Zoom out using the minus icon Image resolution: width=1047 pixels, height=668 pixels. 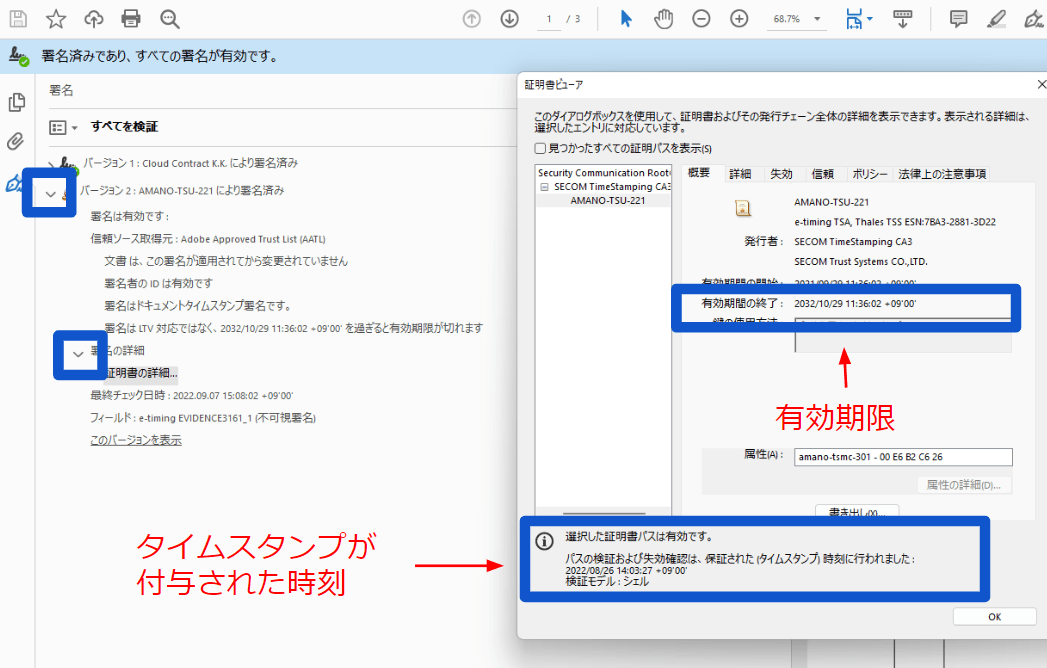(701, 18)
